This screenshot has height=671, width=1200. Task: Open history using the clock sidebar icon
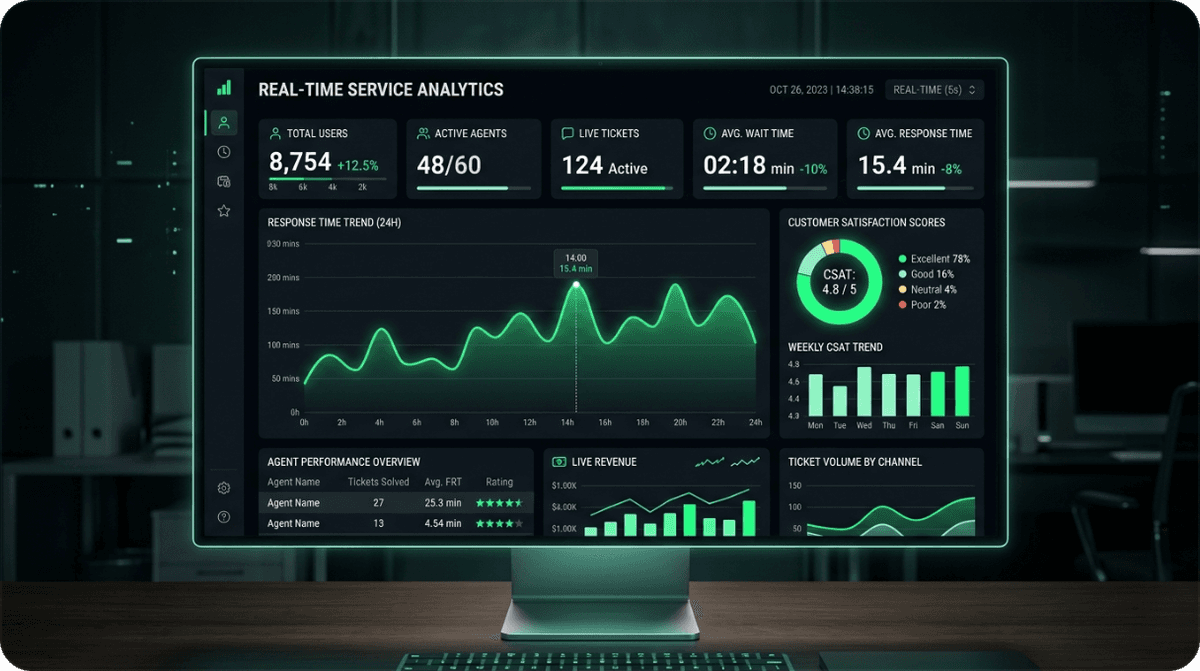coord(223,151)
